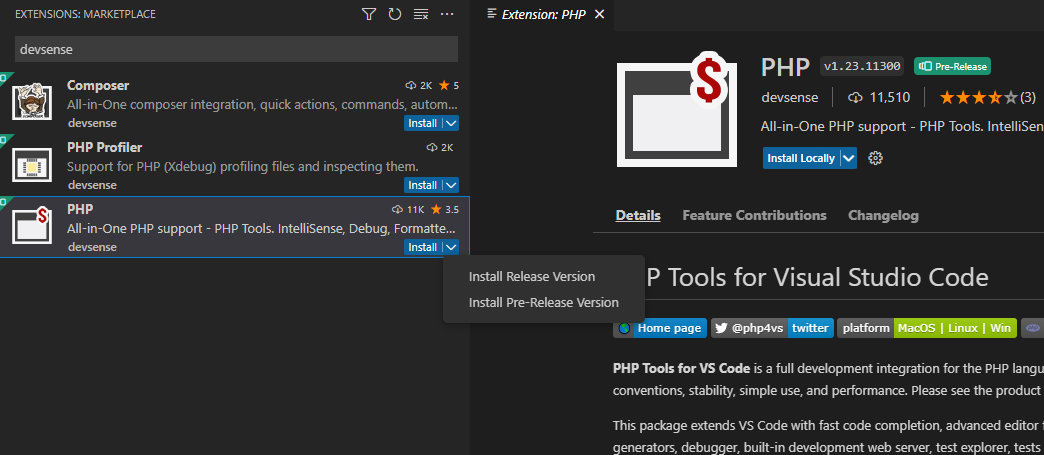Expand the PHP Profiler Install dropdown arrow

(x=450, y=185)
